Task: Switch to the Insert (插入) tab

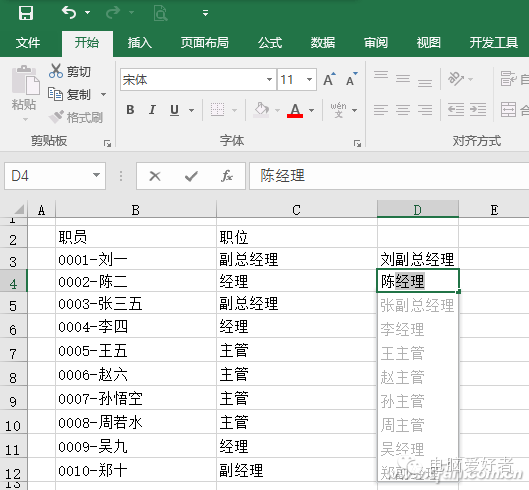Action: [x=139, y=43]
